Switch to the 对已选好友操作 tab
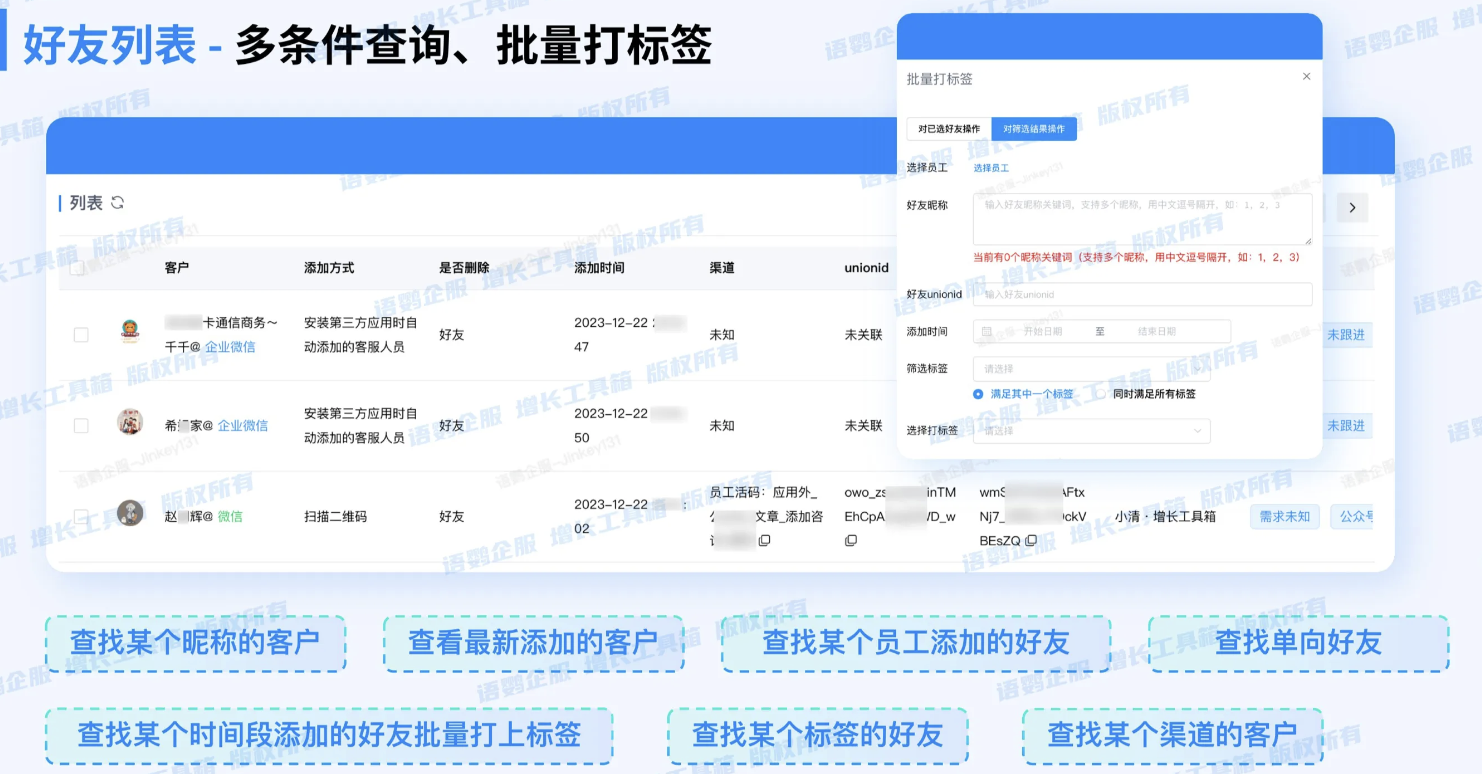 click(x=949, y=129)
